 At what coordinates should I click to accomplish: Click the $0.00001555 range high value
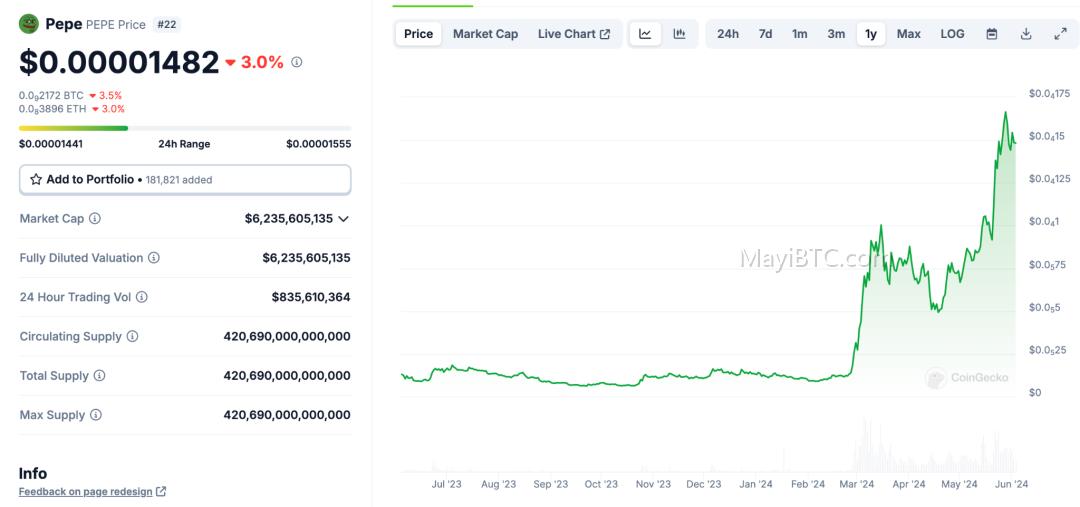coord(319,144)
